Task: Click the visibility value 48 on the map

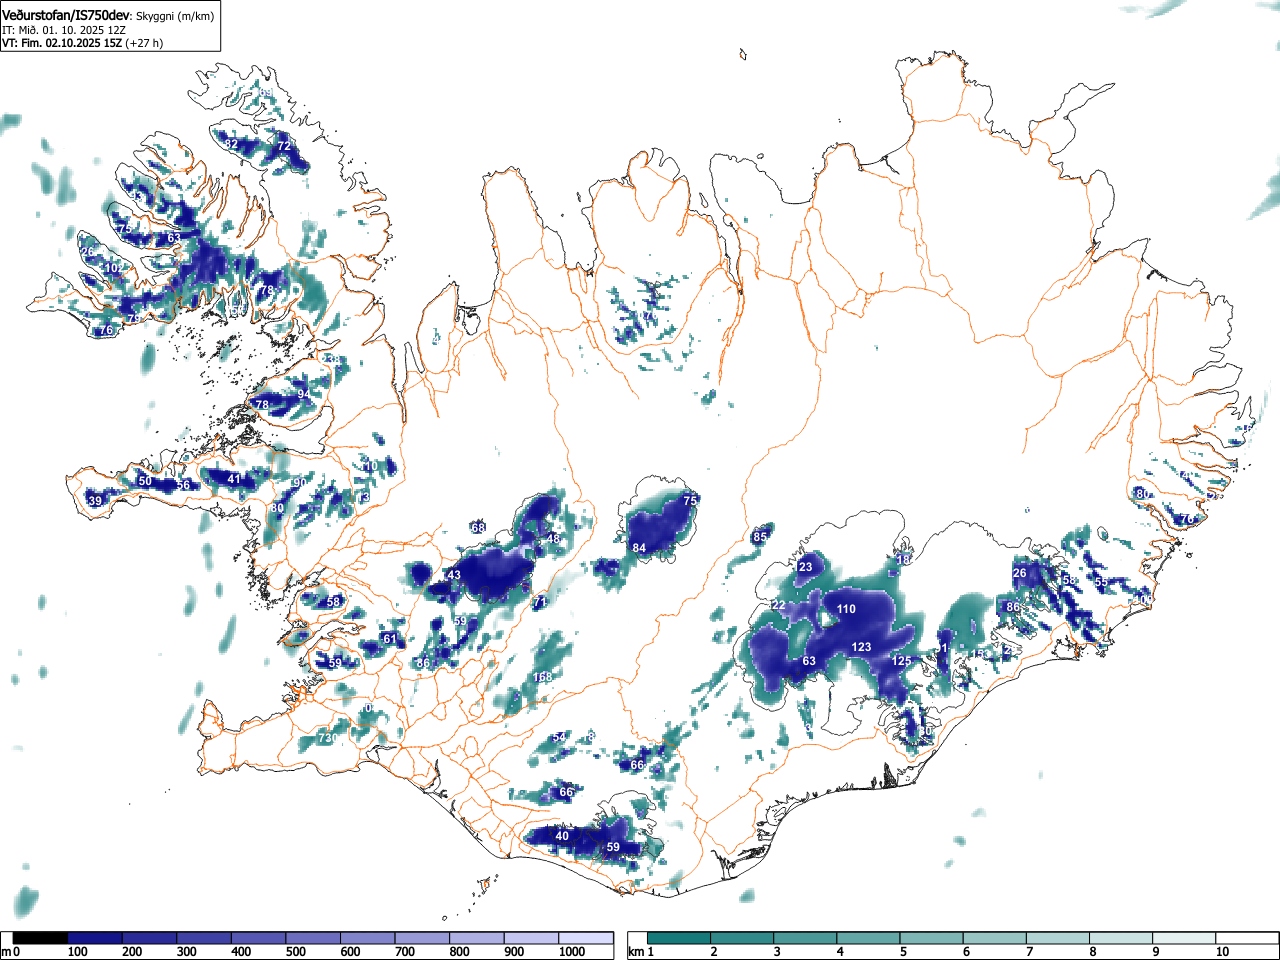Action: click(x=553, y=539)
